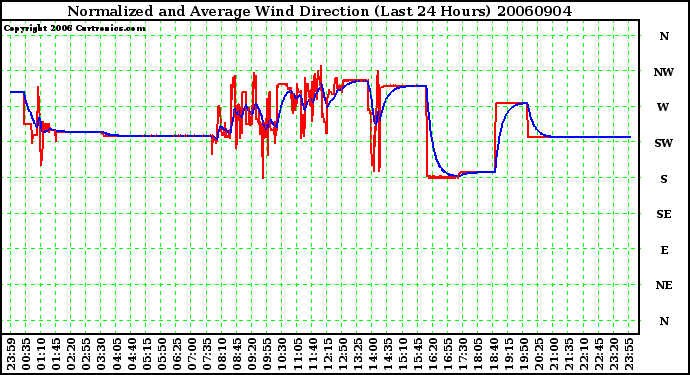Viewport: 690px width, 375px height.
Task: Click the 18:40 time axis label
Action: (x=494, y=354)
